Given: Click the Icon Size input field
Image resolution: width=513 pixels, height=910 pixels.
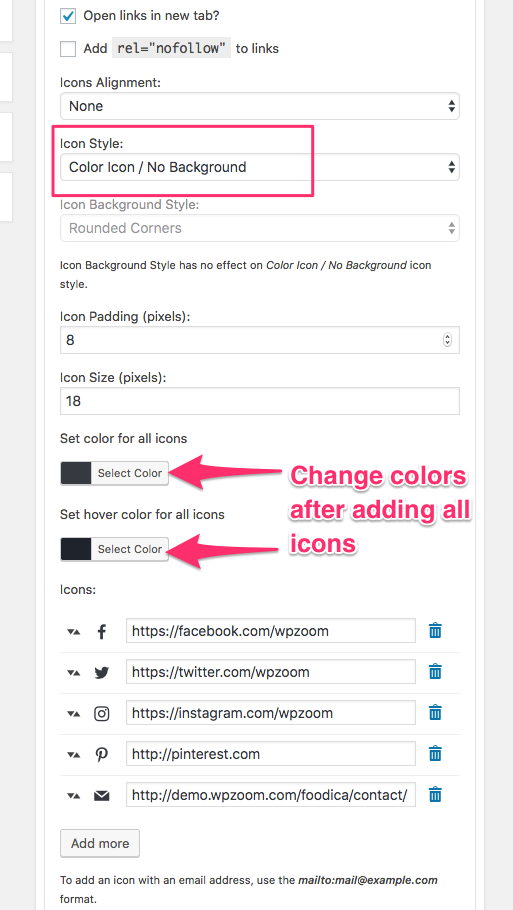Looking at the screenshot, I should pyautogui.click(x=260, y=401).
